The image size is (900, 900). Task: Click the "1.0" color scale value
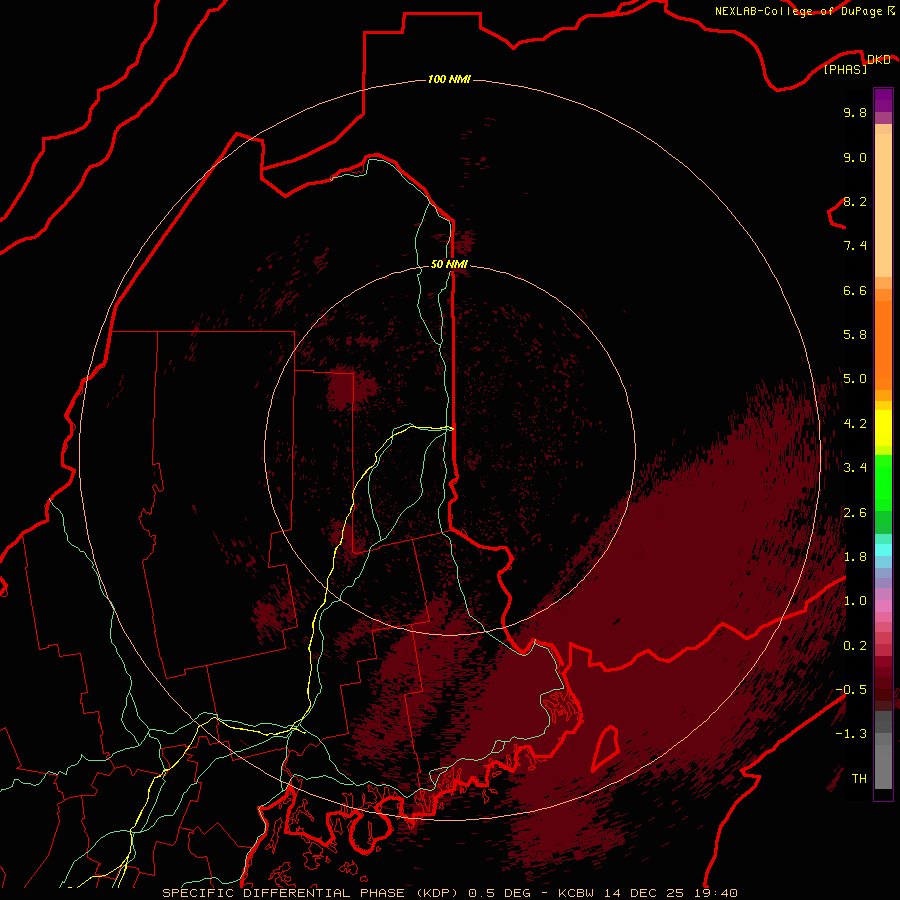point(855,601)
